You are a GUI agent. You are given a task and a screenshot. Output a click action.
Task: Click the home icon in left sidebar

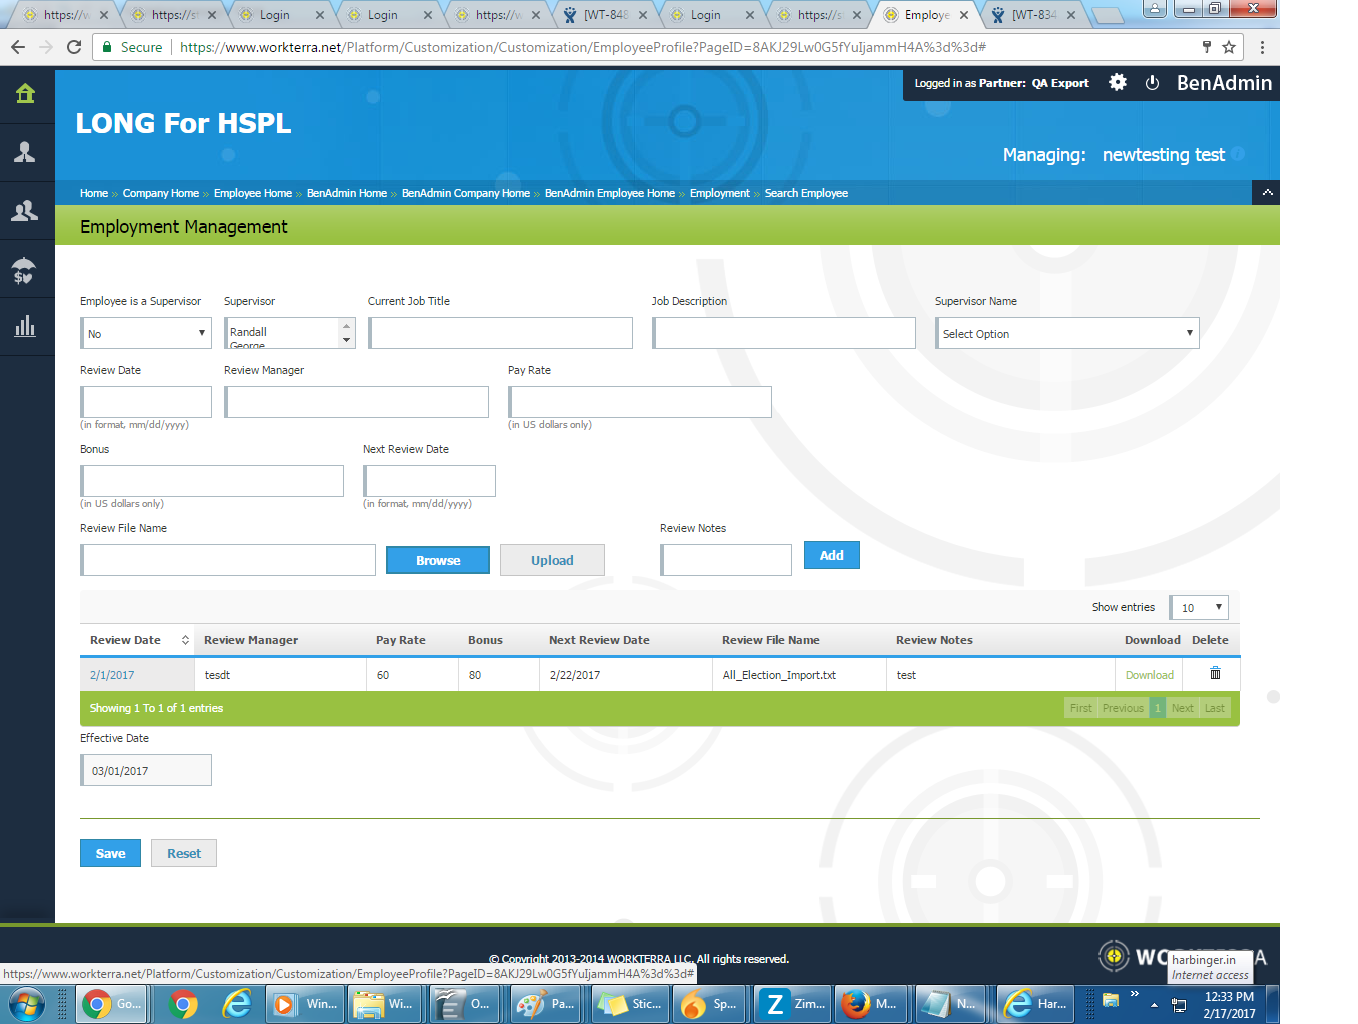pos(25,94)
